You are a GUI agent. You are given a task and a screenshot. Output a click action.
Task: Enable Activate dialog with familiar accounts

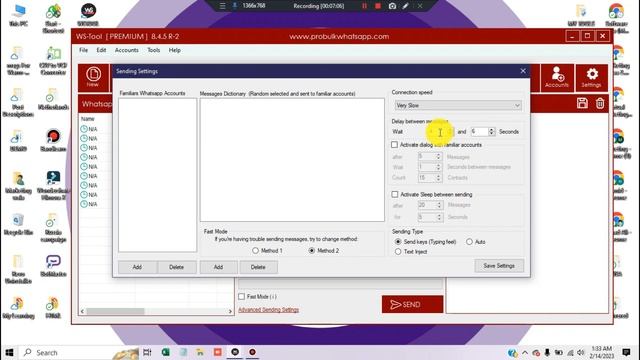pyautogui.click(x=395, y=145)
